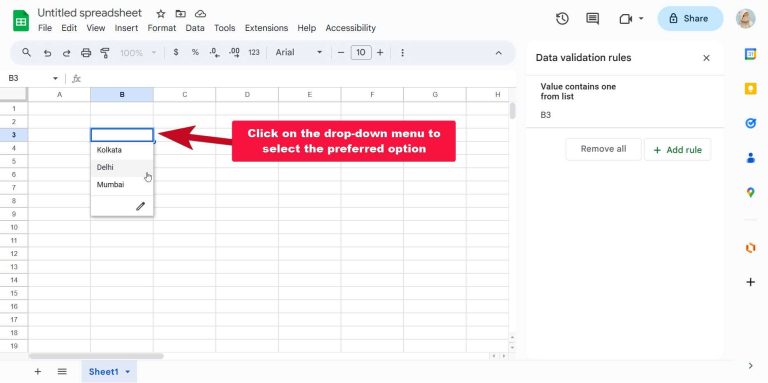The image size is (768, 383).
Task: Click the vertical scrollbar thumb
Action: coord(512,110)
